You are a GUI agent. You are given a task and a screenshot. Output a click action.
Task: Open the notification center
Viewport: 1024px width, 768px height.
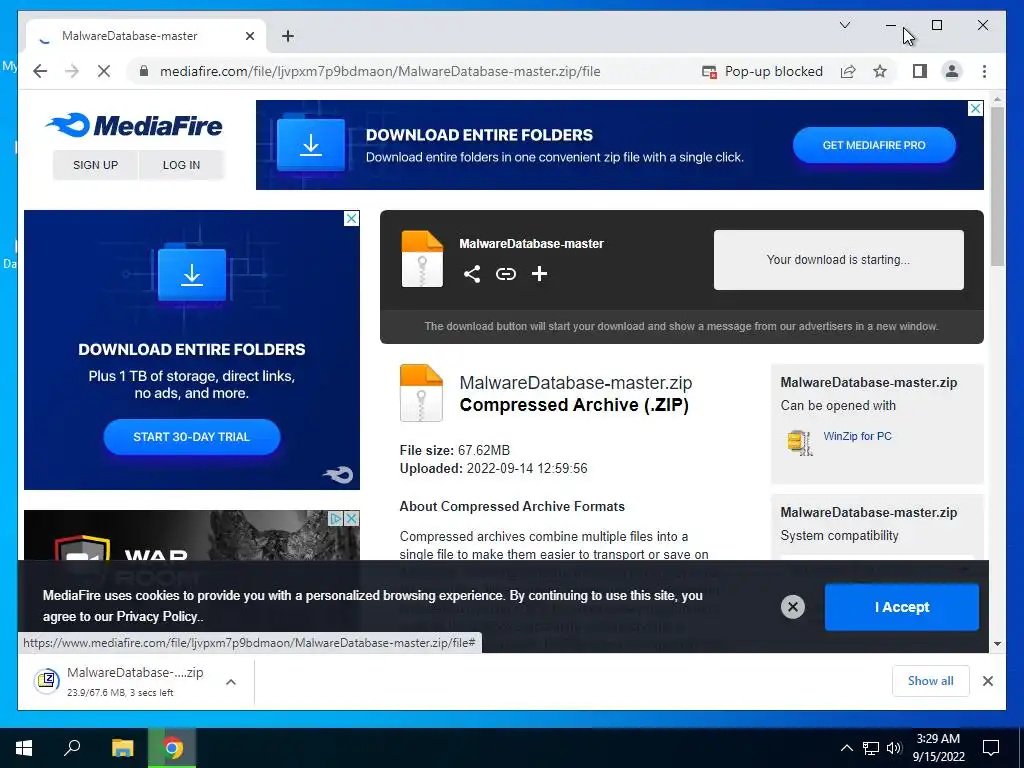(991, 748)
